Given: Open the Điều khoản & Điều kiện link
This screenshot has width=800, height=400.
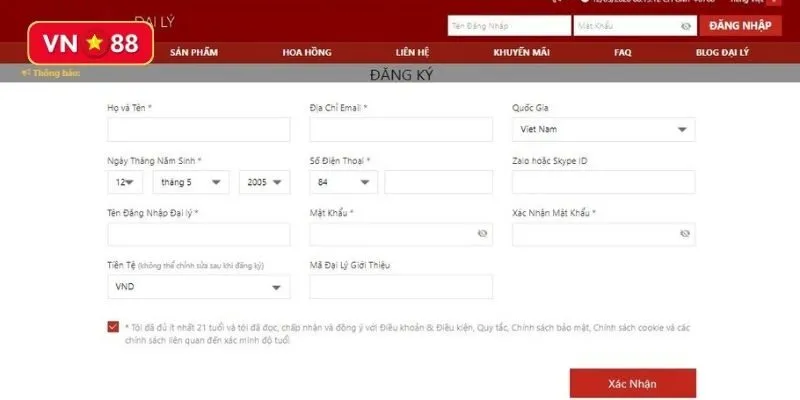Looking at the screenshot, I should point(426,328).
